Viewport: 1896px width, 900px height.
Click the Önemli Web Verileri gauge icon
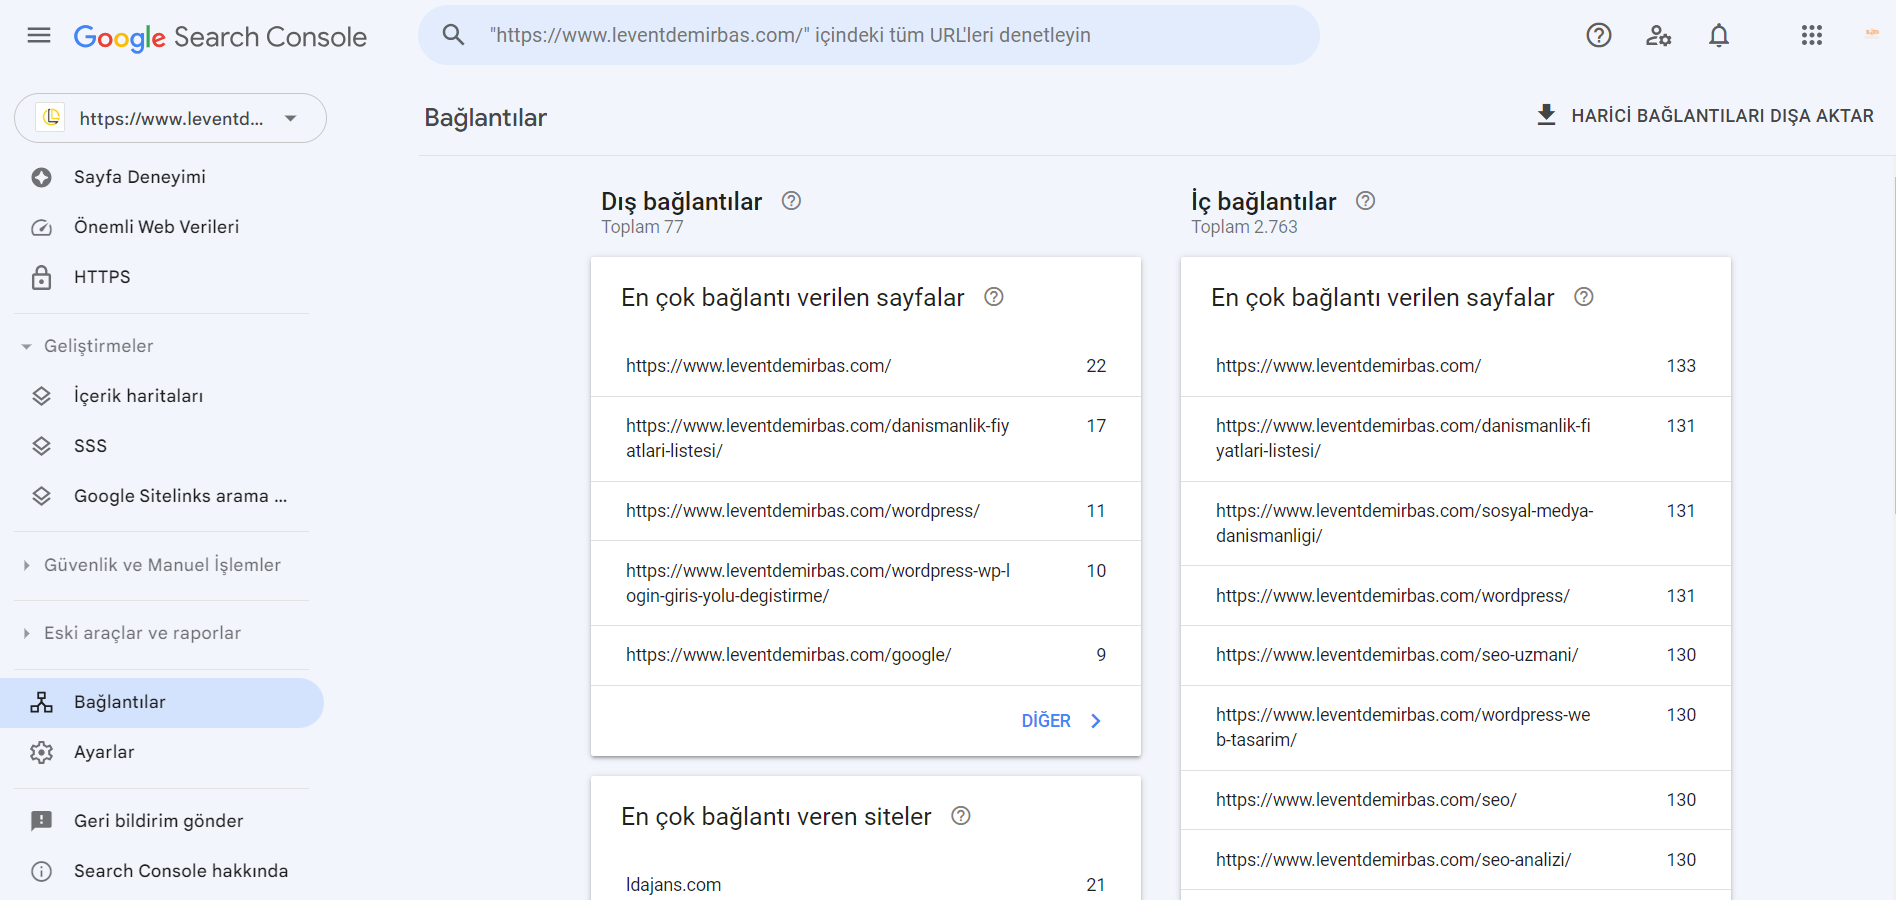[x=41, y=227]
